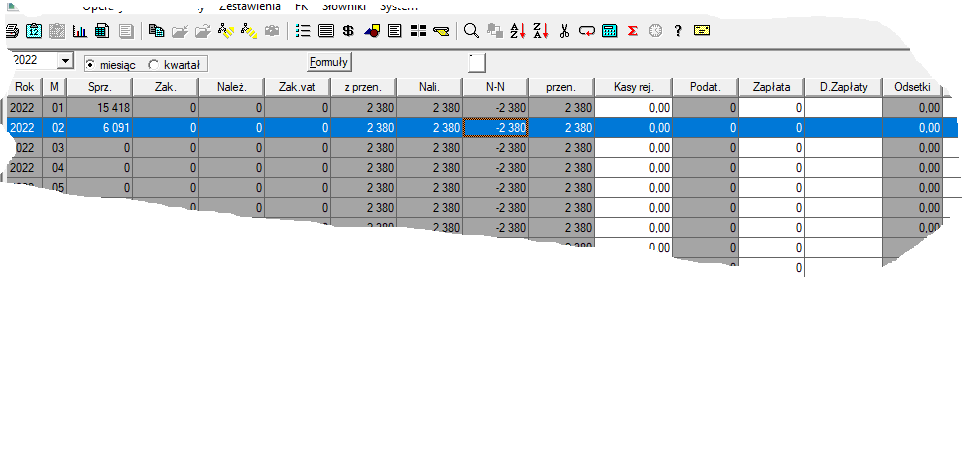Sort descending with the Z-A icon
This screenshot has height=460, width=964.
pos(540,31)
